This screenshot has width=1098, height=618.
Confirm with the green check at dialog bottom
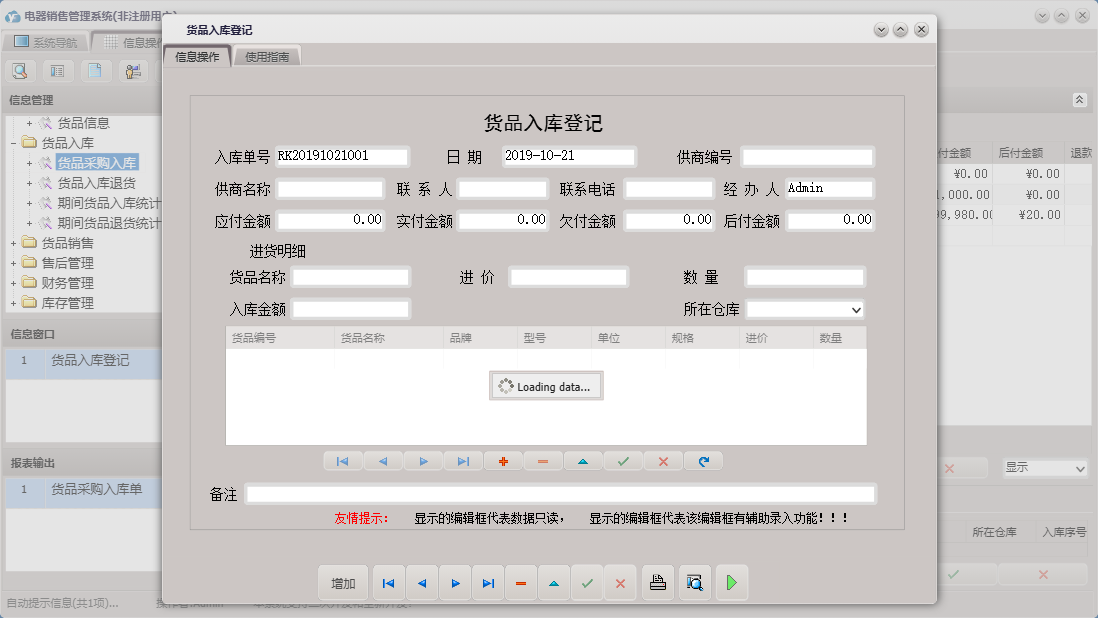(x=587, y=582)
